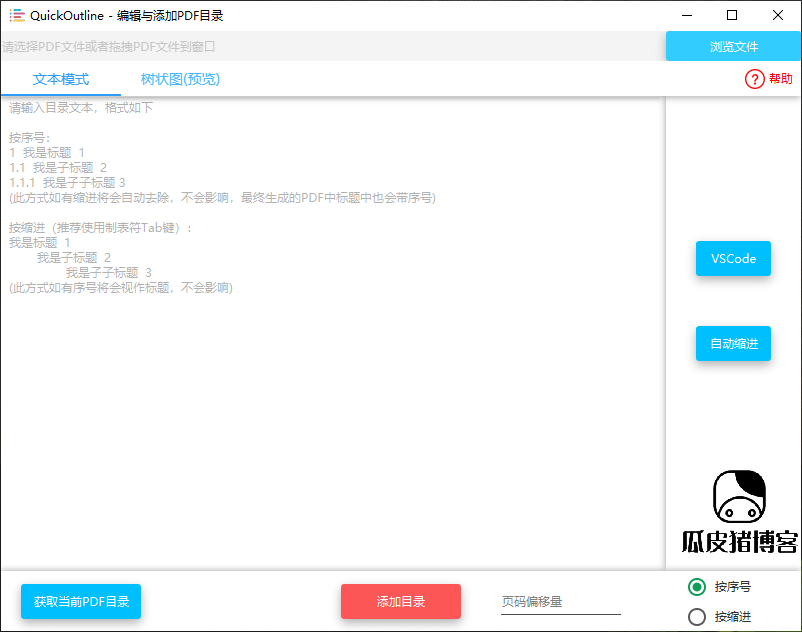802x632 pixels.
Task: Click the 瓜皮猪博客 pig logo
Action: coord(739,512)
